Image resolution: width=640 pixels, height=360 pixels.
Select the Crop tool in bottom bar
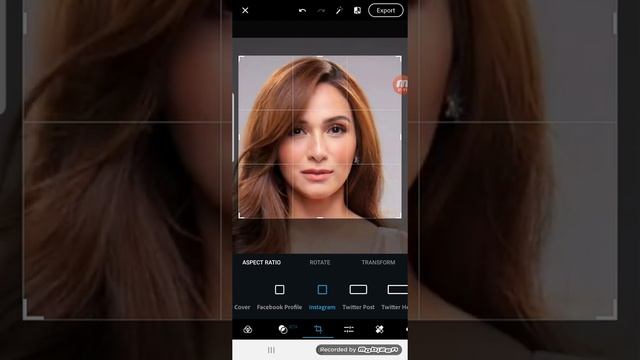(318, 329)
